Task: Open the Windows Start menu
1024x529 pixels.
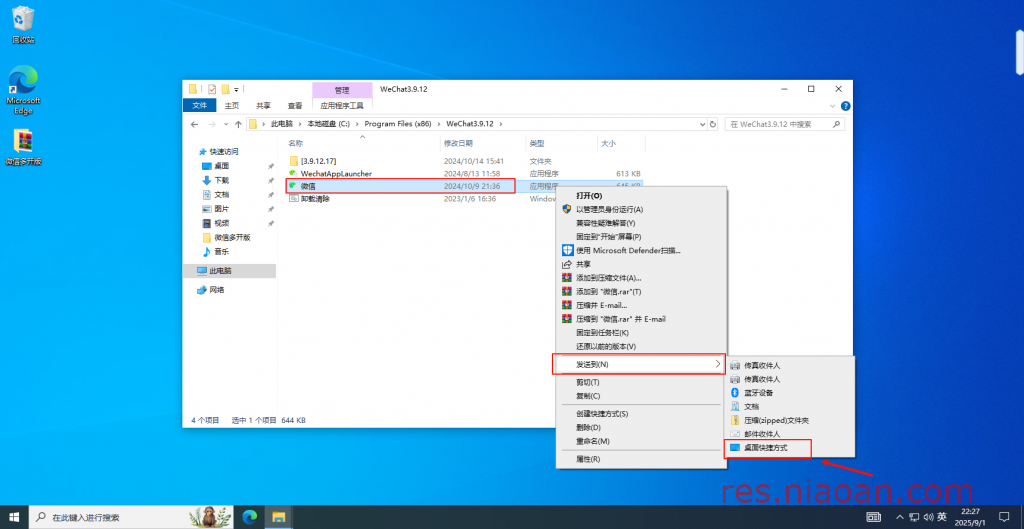Action: click(14, 517)
